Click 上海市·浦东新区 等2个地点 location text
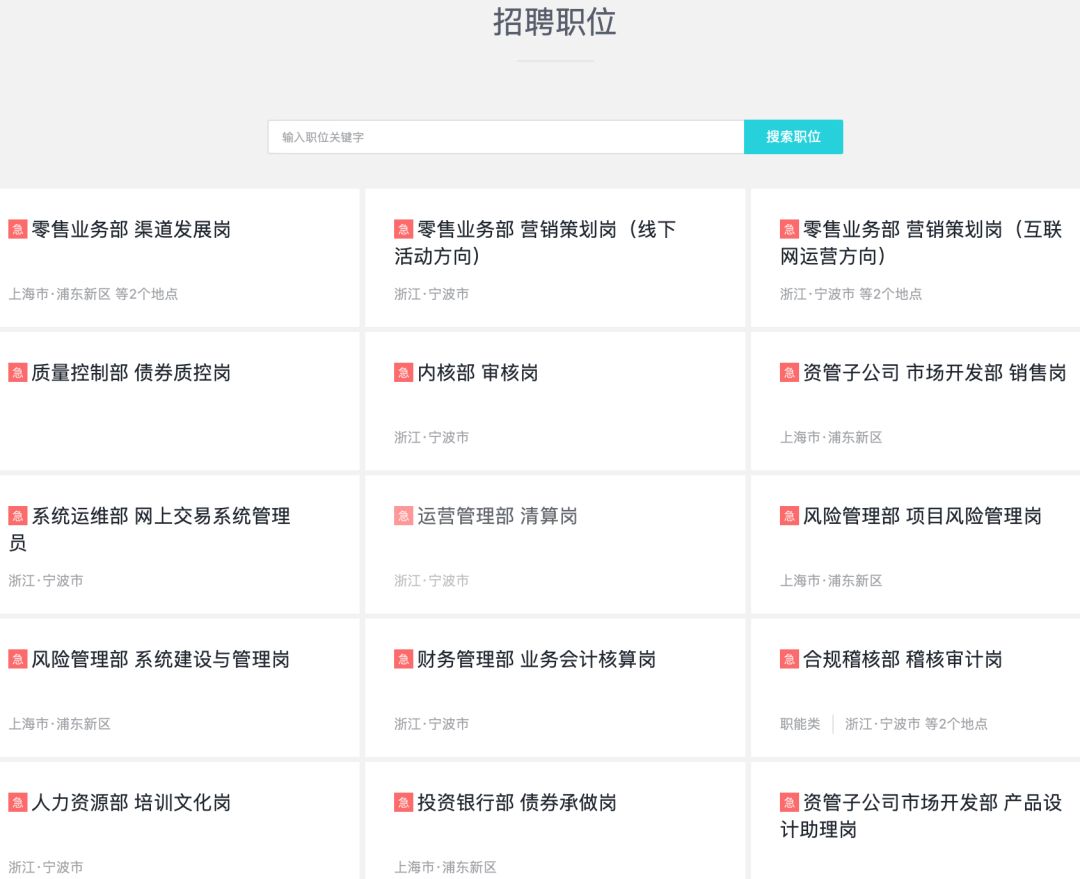Viewport: 1080px width, 879px height. pyautogui.click(x=93, y=294)
